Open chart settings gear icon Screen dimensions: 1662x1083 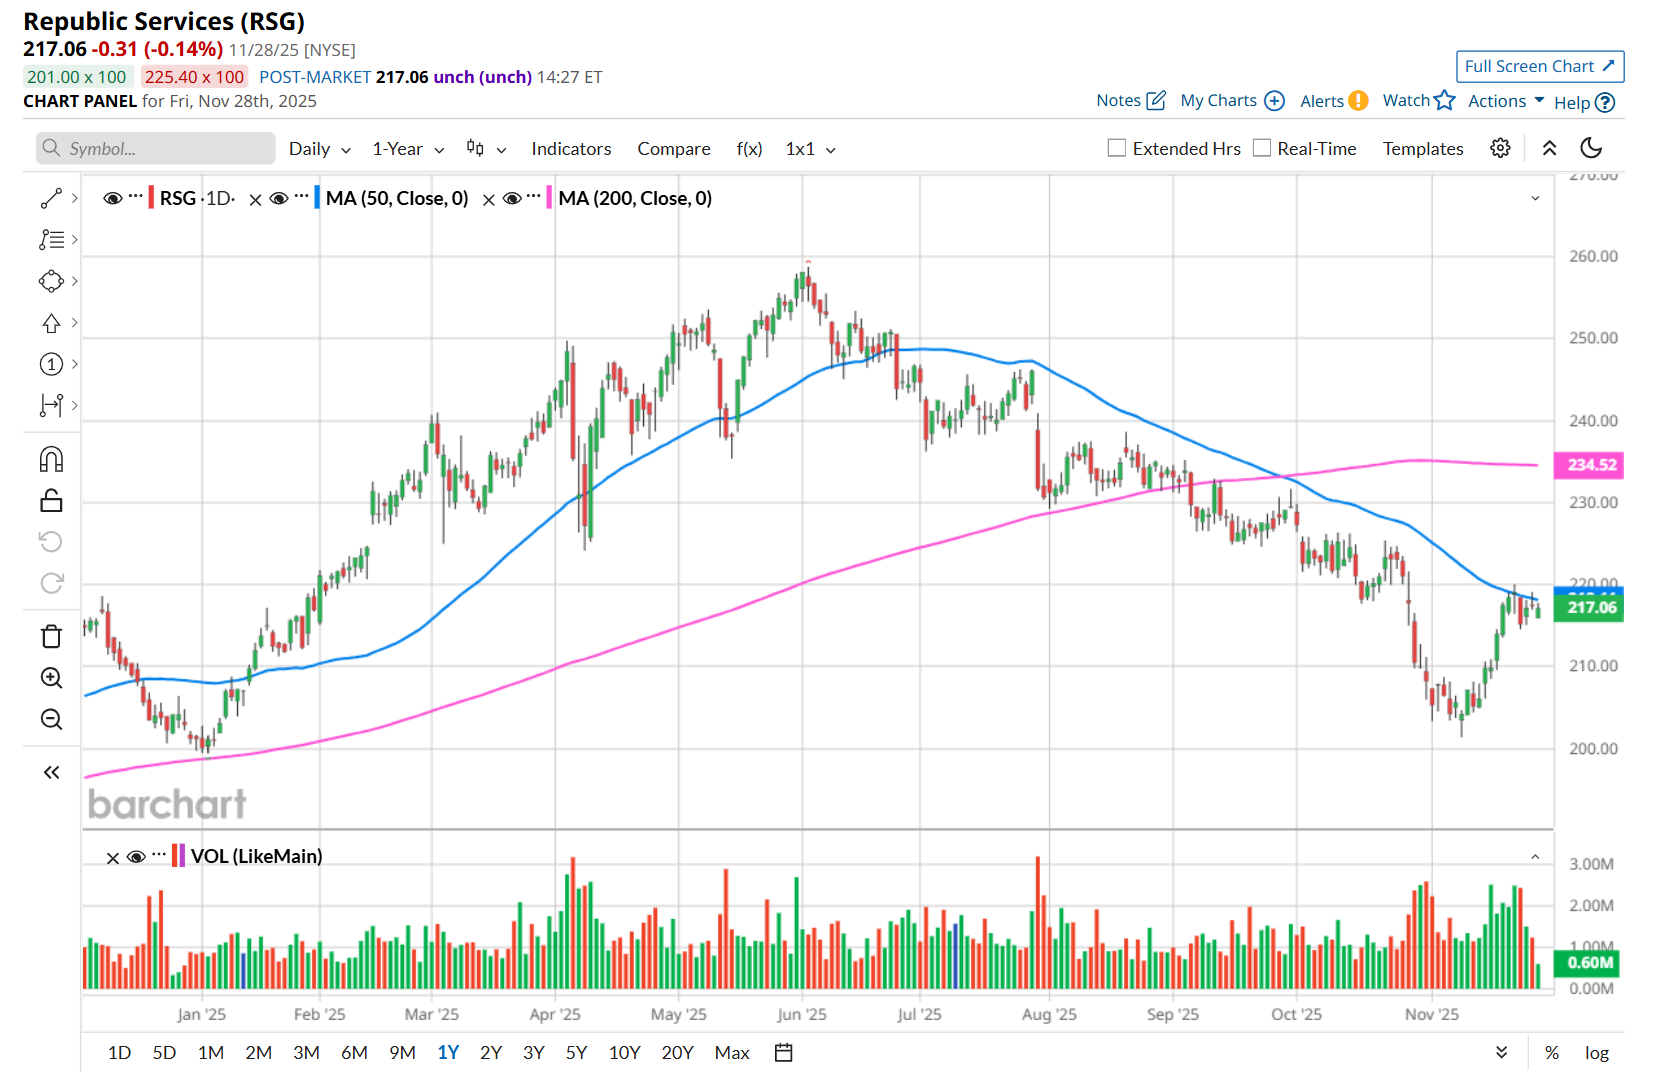(x=1500, y=148)
